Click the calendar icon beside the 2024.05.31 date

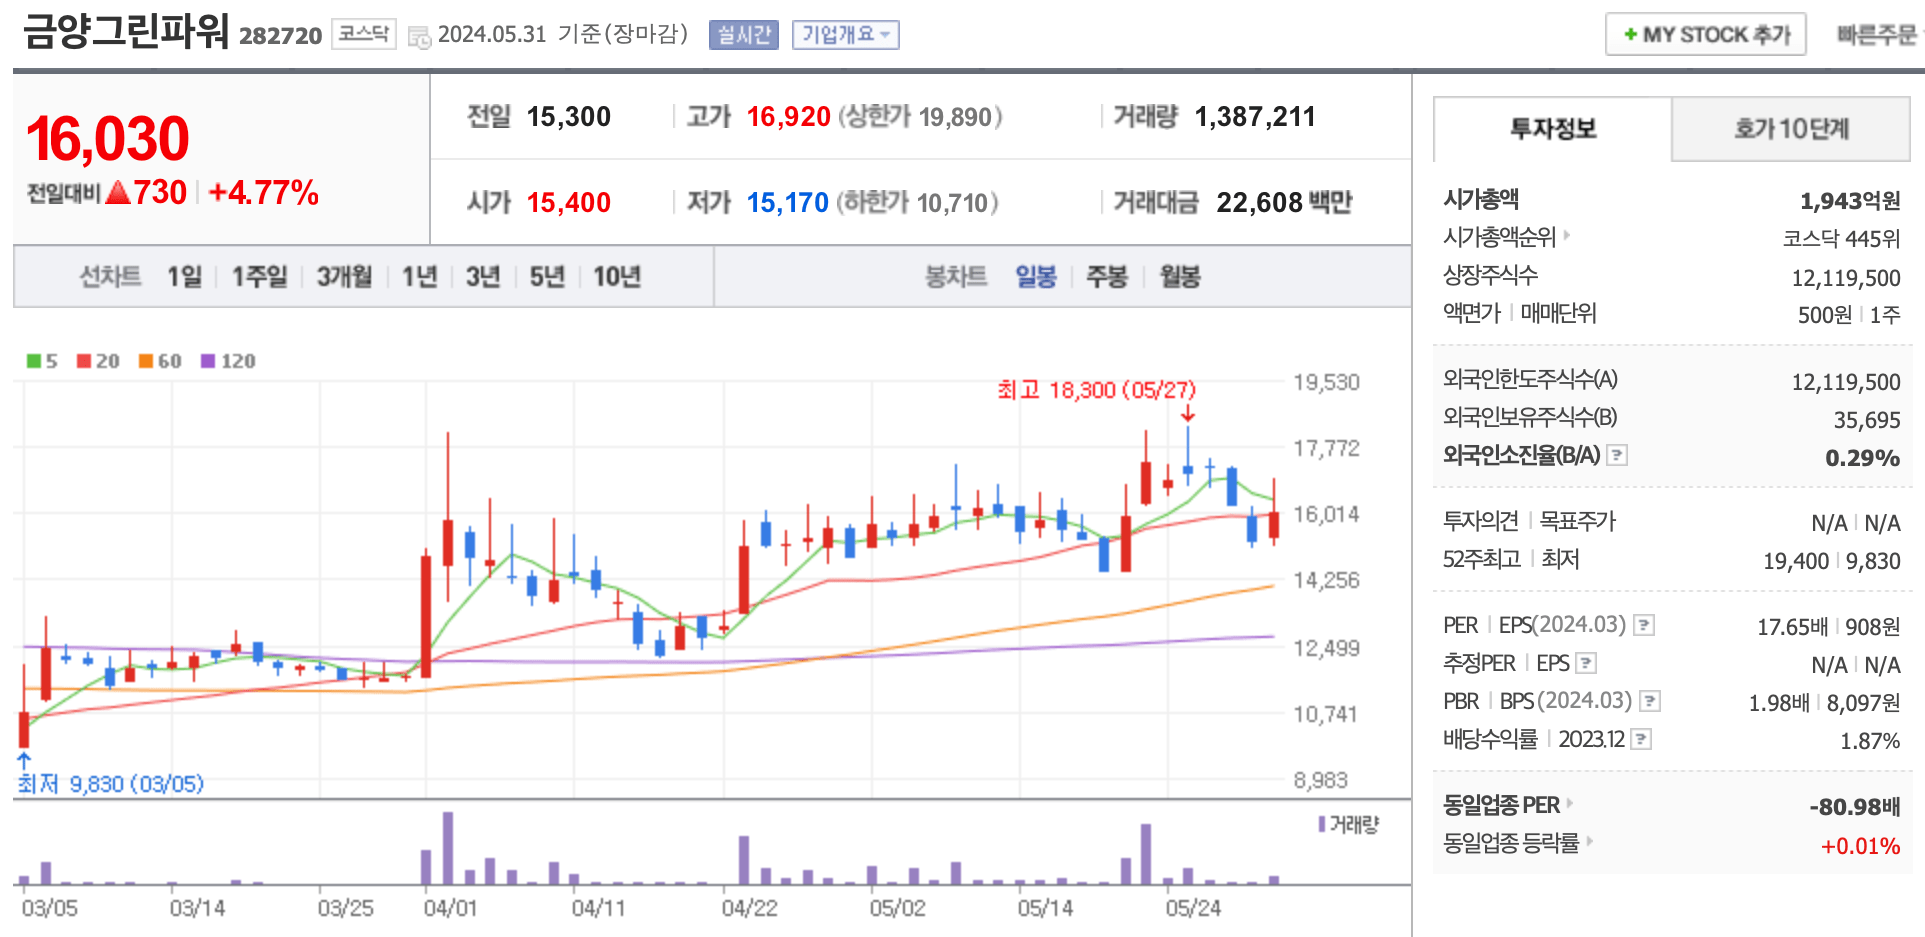pyautogui.click(x=419, y=37)
